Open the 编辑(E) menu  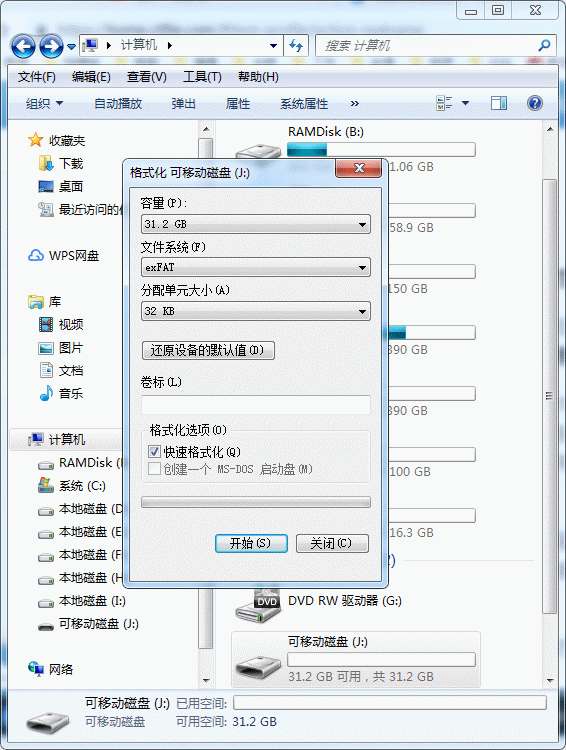pyautogui.click(x=91, y=77)
